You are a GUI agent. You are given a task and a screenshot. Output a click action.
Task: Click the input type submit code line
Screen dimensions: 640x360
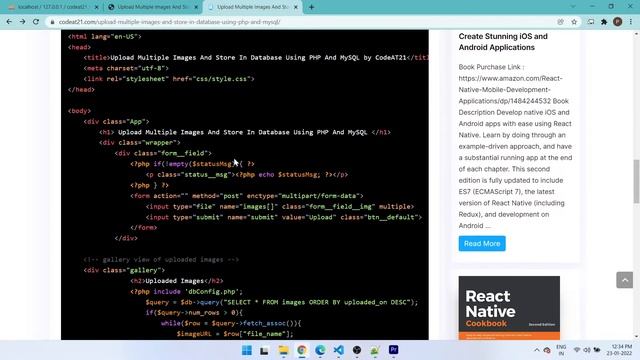pos(284,217)
